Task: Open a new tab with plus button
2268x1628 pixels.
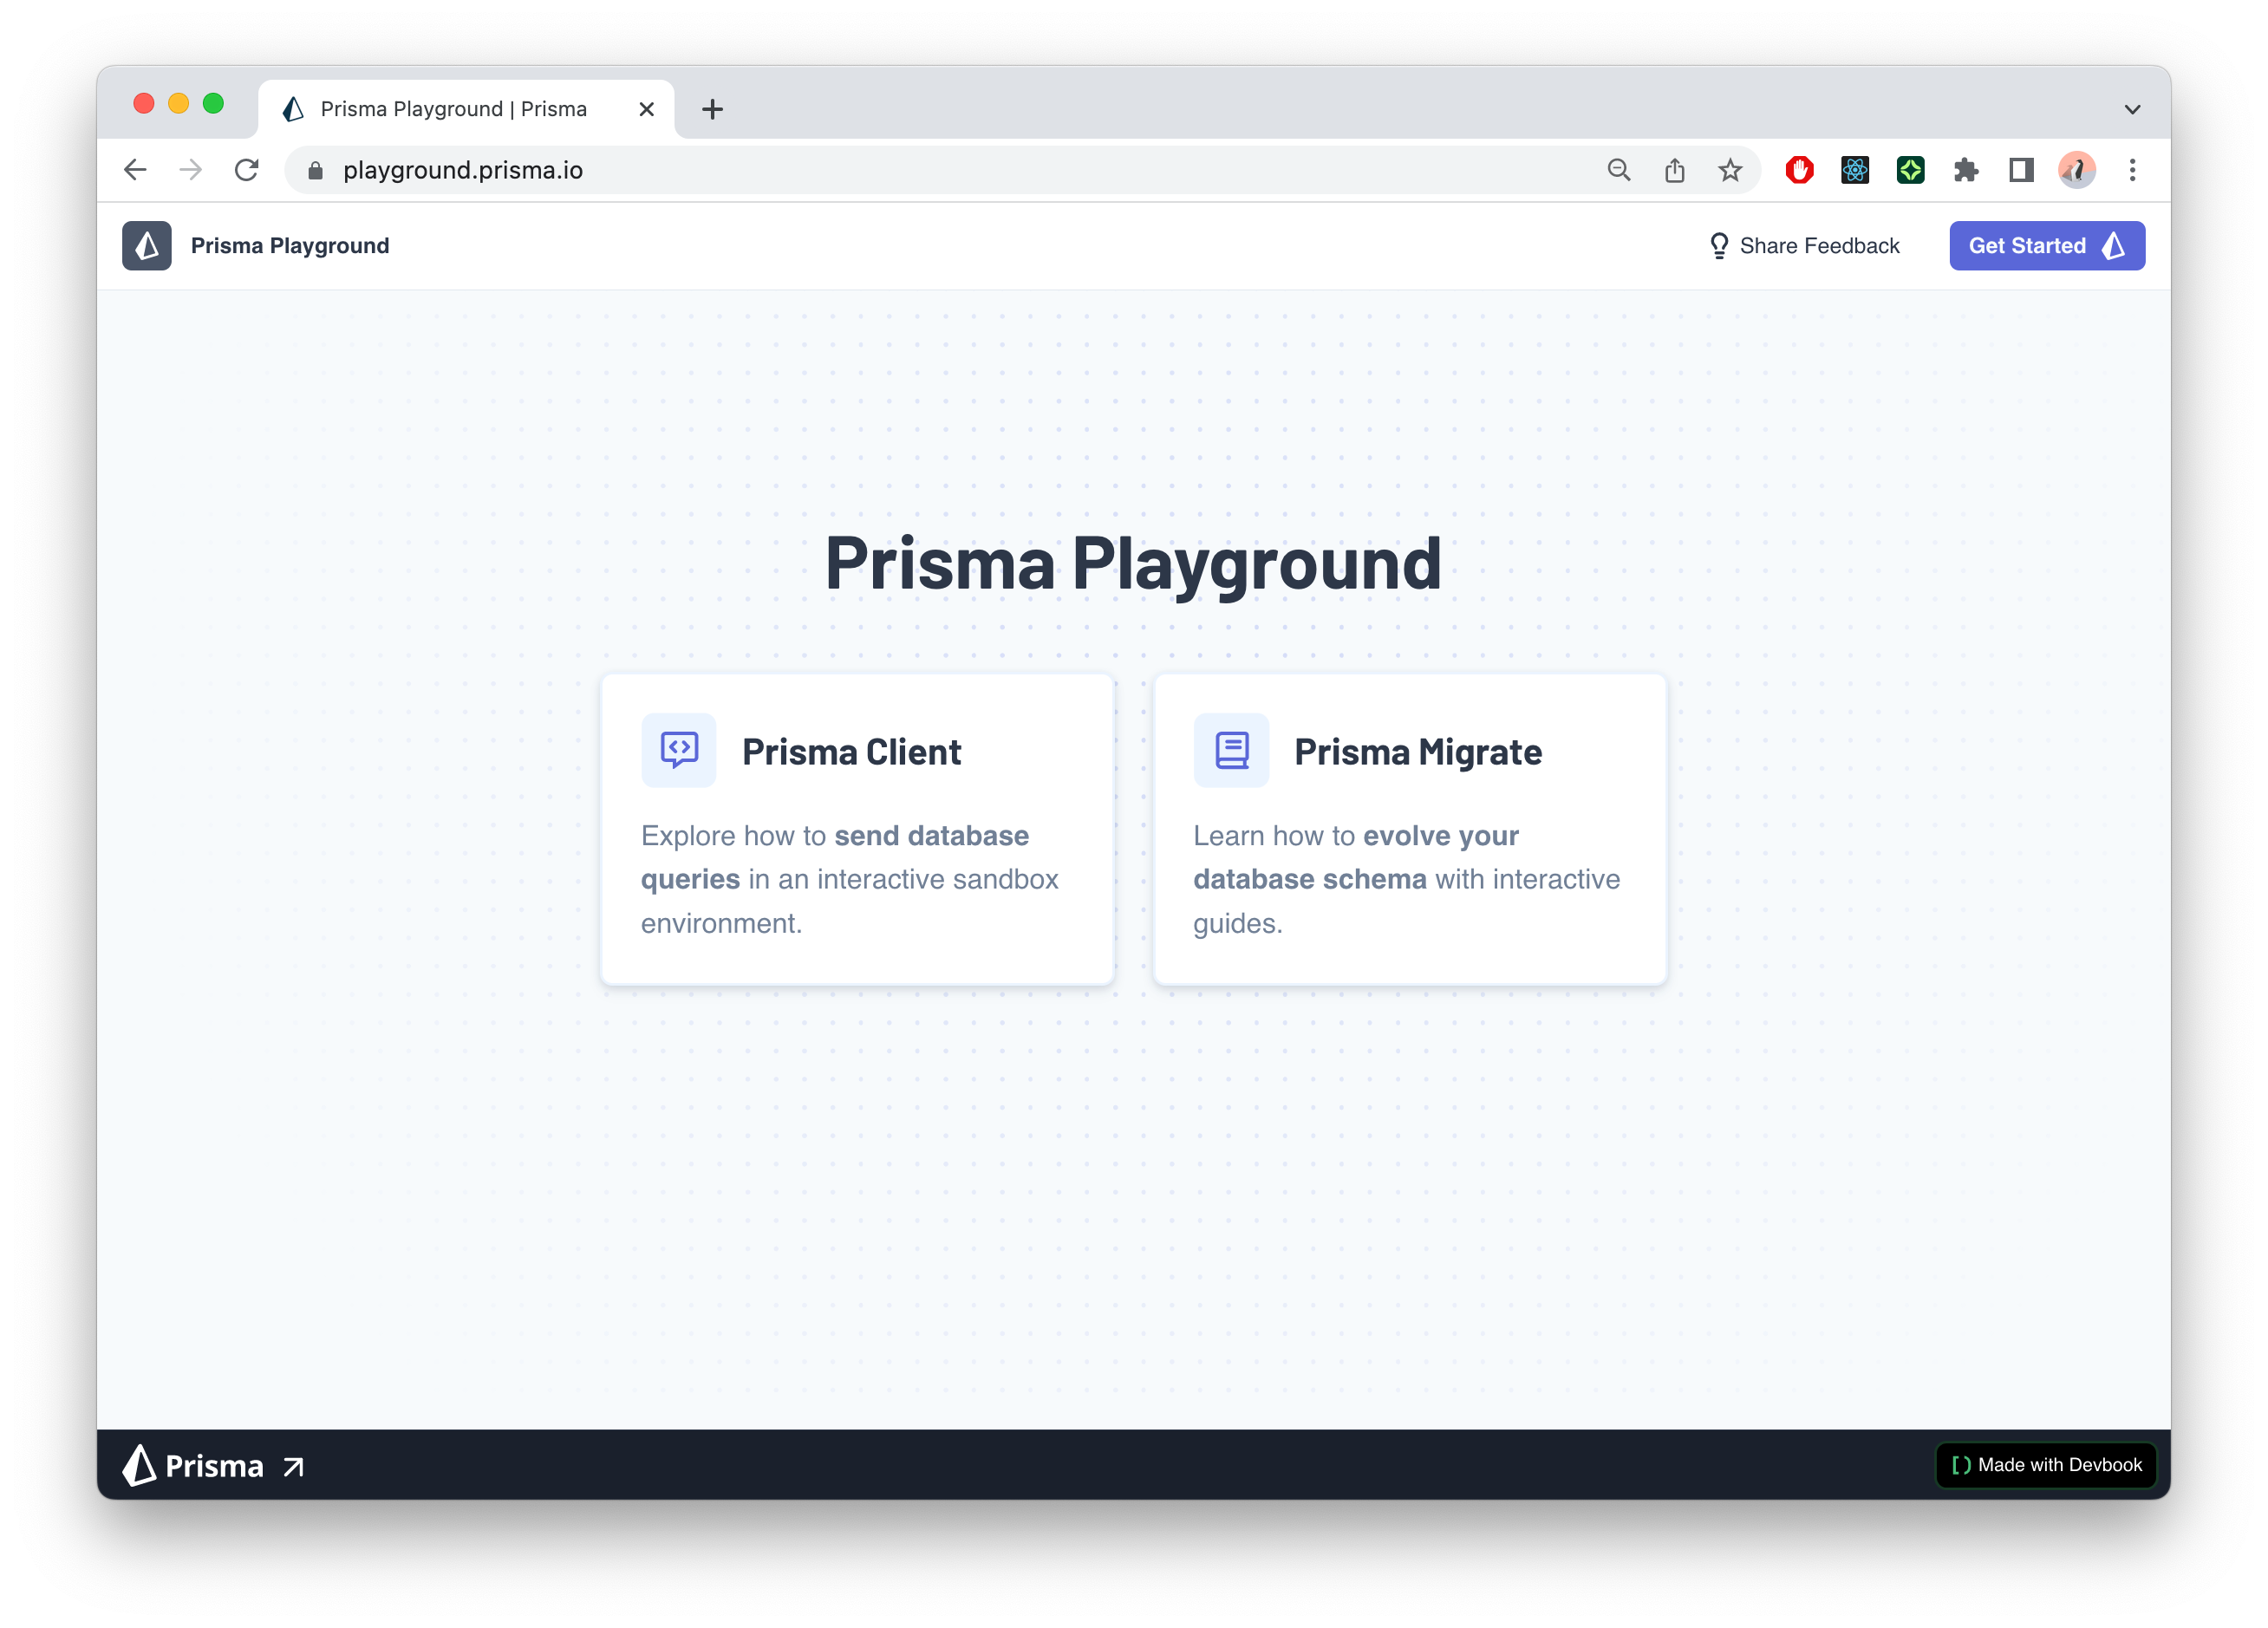Action: pyautogui.click(x=712, y=109)
